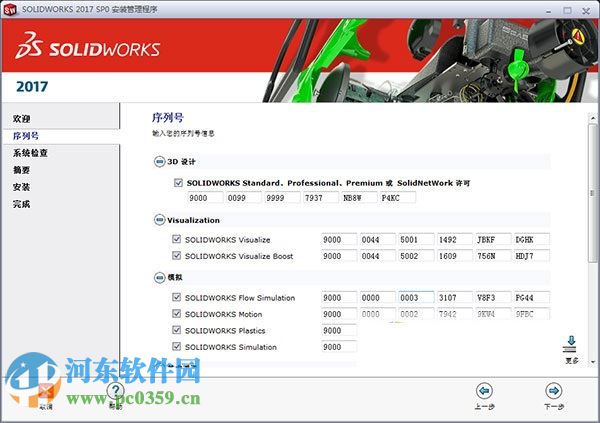Collapse the 模拟 section
The width and height of the screenshot is (600, 423).
point(159,278)
